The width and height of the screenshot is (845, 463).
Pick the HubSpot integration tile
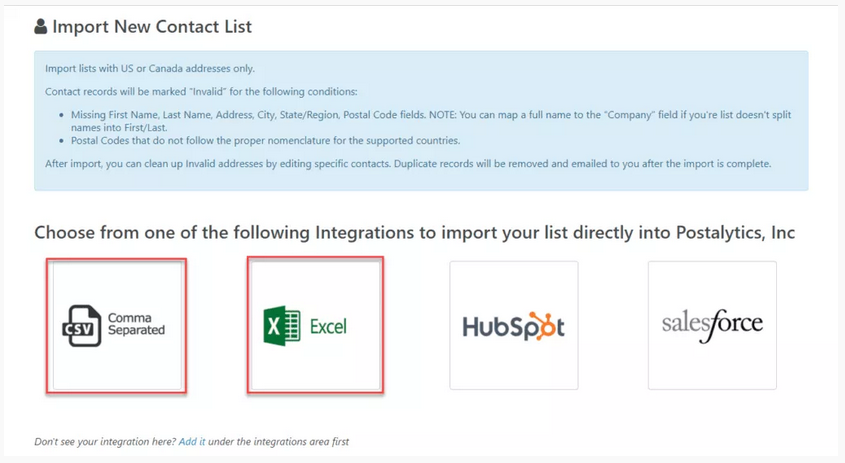point(514,326)
